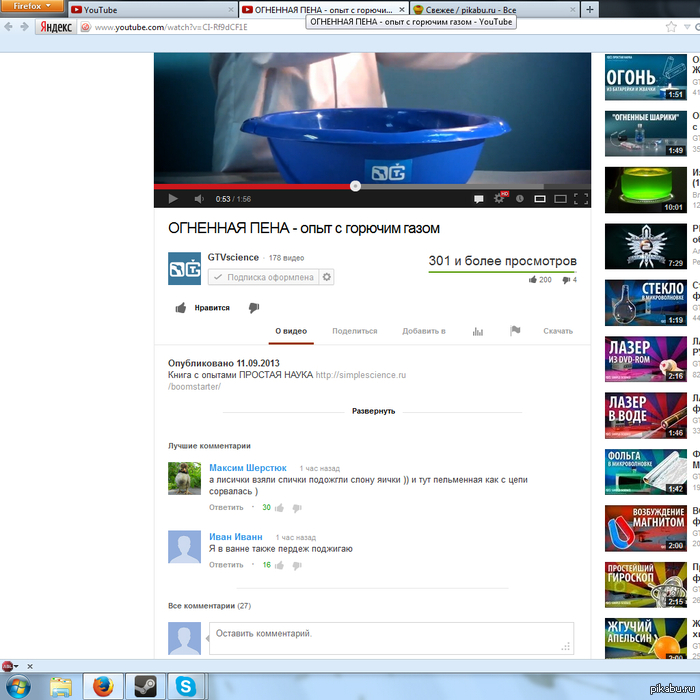Like the video with Нравится button
This screenshot has width=700, height=700.
coord(203,308)
